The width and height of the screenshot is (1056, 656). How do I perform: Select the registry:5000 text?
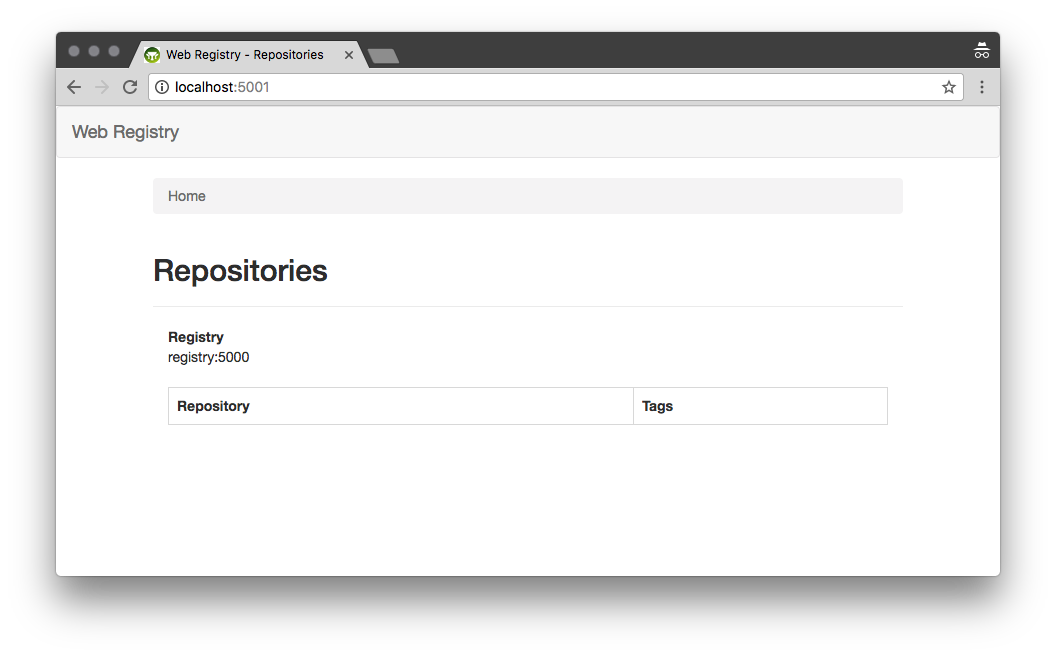(x=209, y=358)
